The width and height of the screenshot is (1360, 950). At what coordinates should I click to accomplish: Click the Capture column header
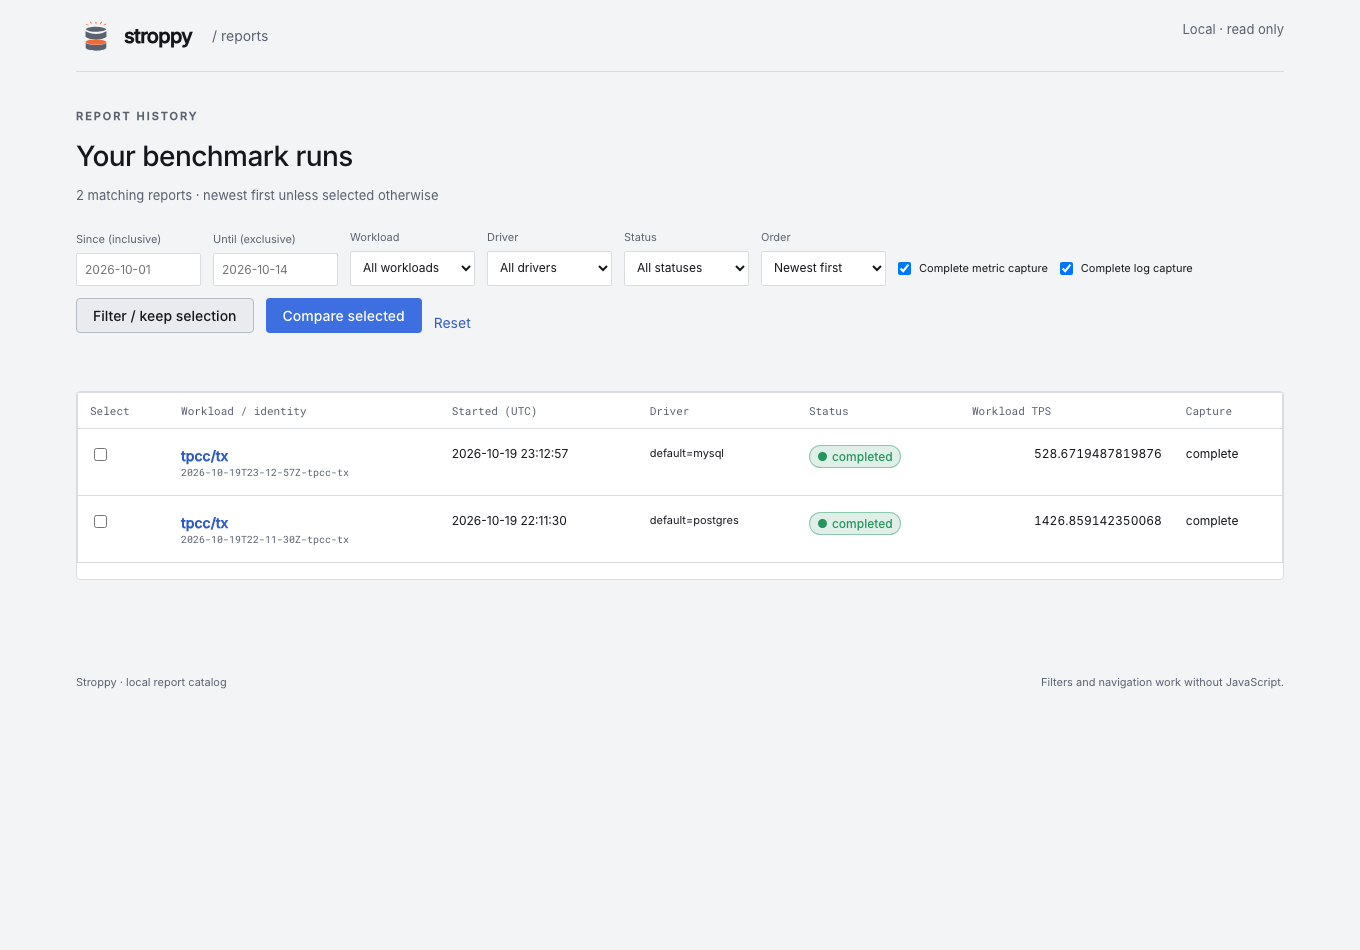1208,411
